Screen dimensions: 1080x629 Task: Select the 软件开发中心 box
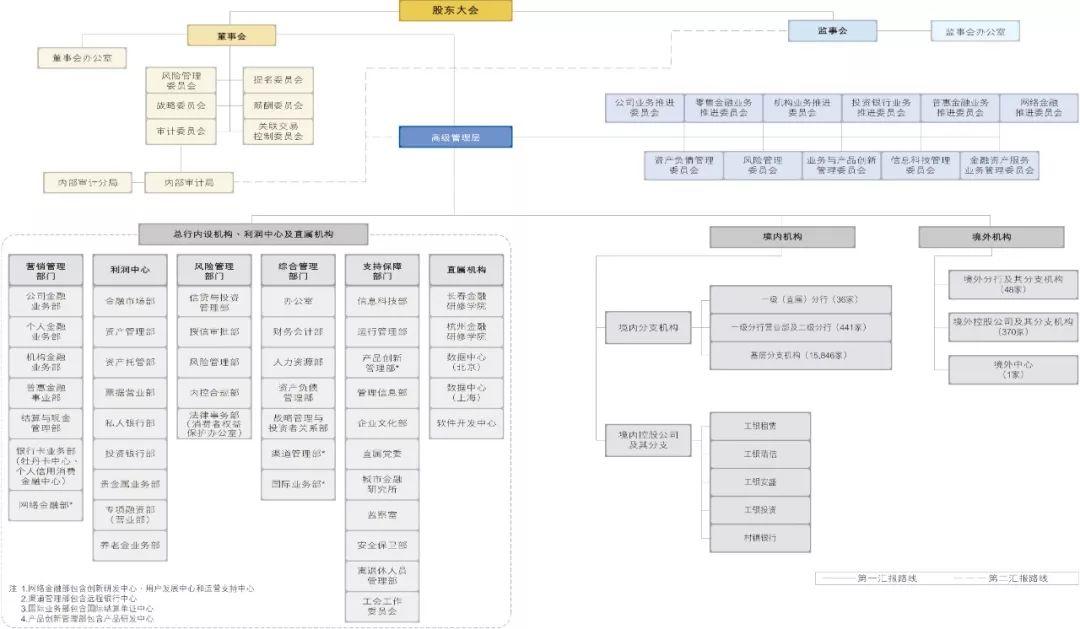[x=466, y=423]
